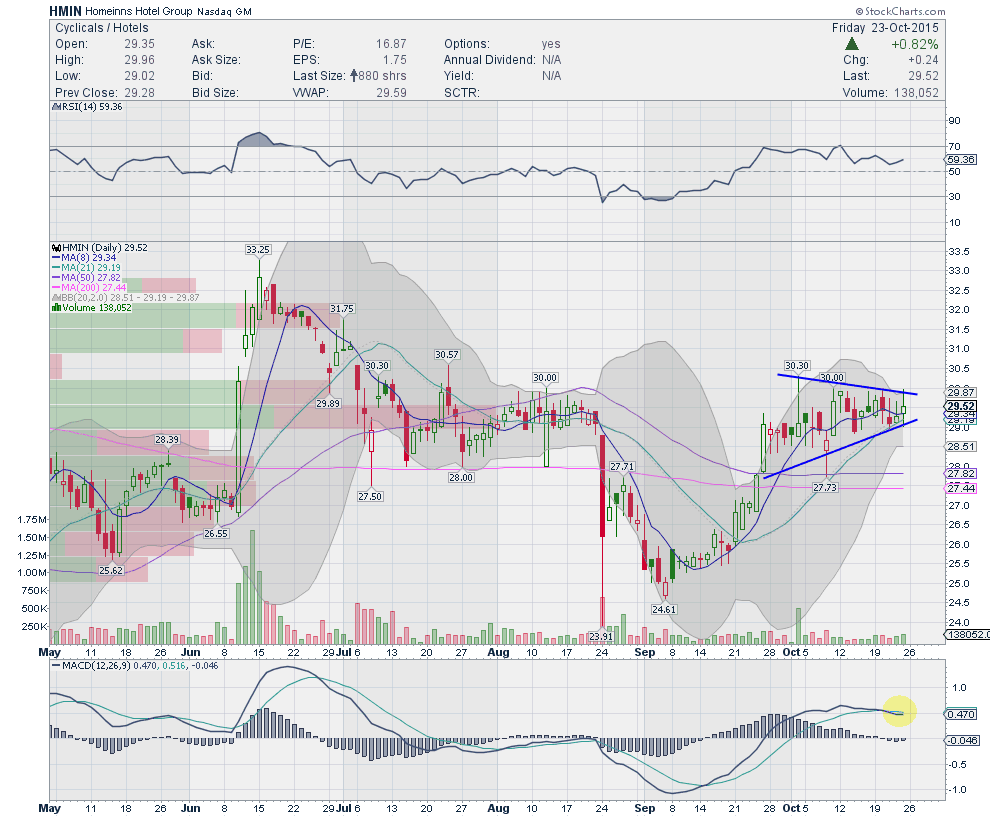
Task: Click the 33.25 peak price label
Action: point(258,249)
